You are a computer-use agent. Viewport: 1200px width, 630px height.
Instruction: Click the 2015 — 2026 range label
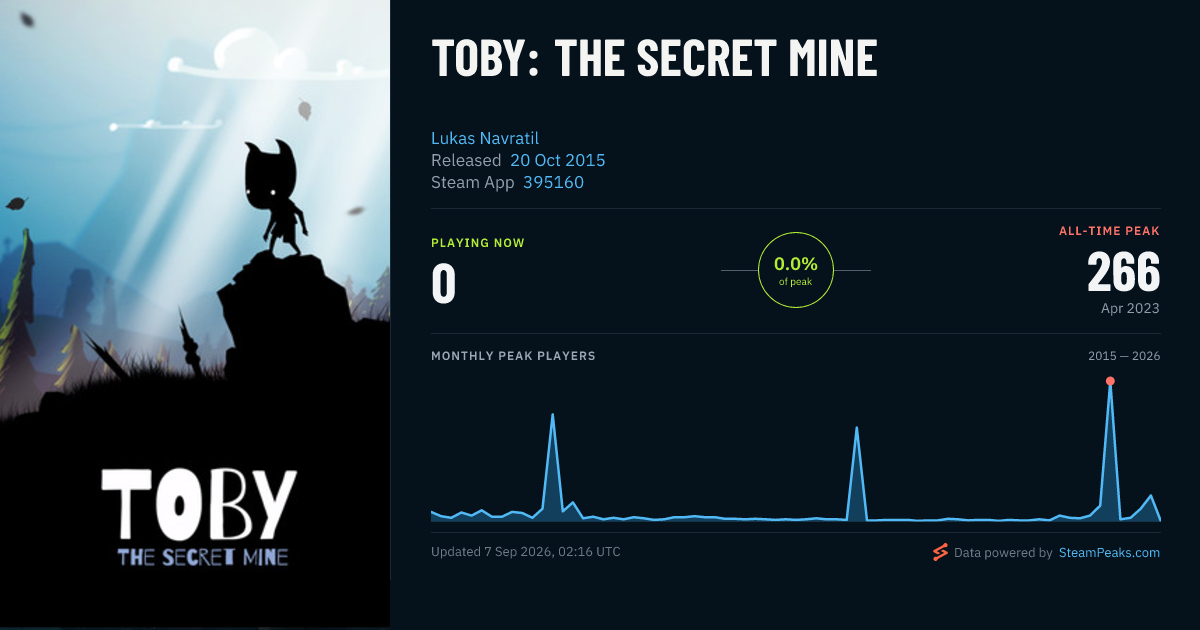click(1124, 356)
